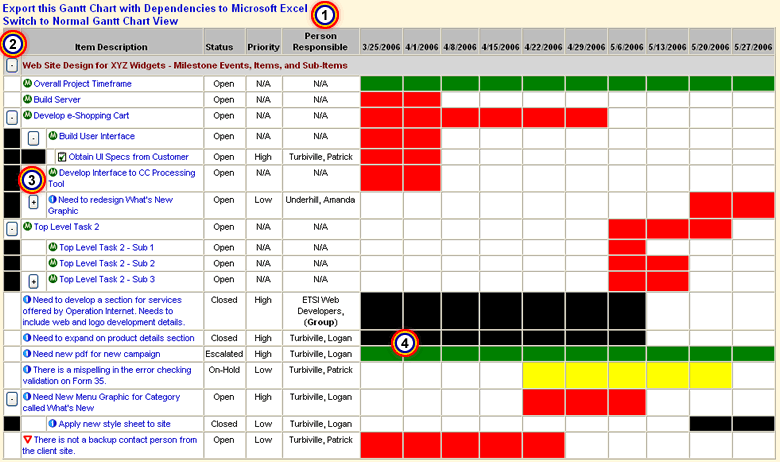
Task: Click milestone icon beside Build Server
Action: click(x=27, y=99)
